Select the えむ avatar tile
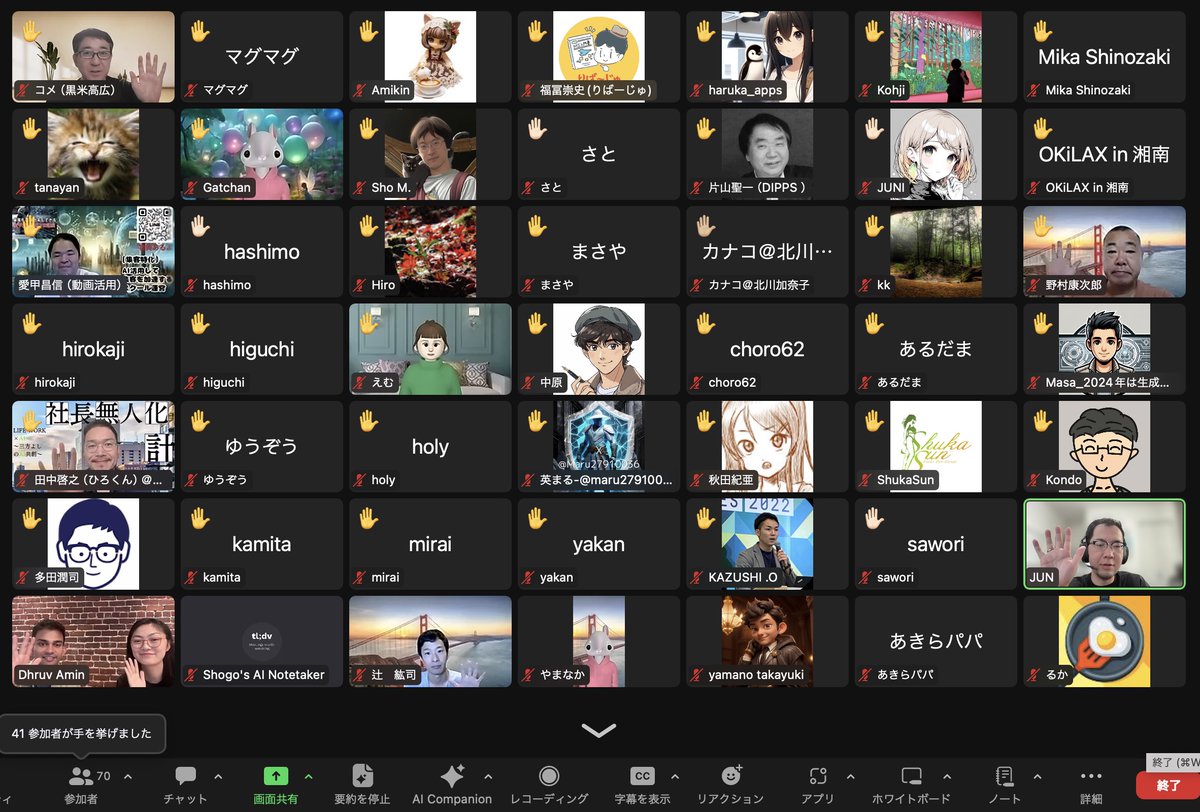The height and width of the screenshot is (812, 1200). [x=430, y=349]
